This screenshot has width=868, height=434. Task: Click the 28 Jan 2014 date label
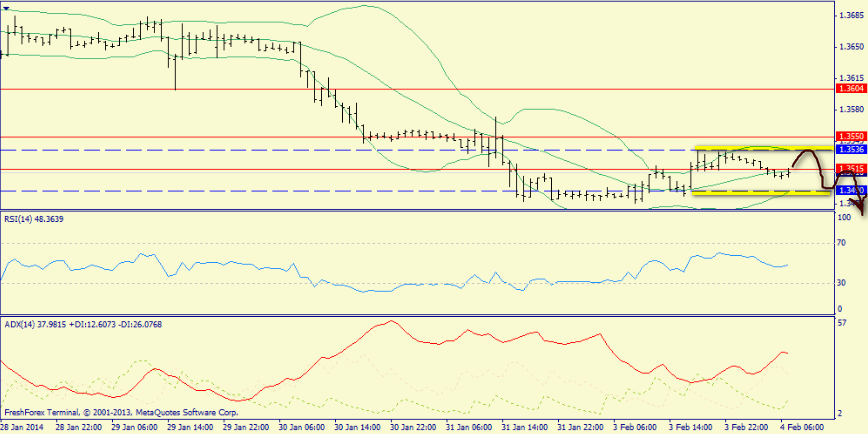[x=20, y=428]
